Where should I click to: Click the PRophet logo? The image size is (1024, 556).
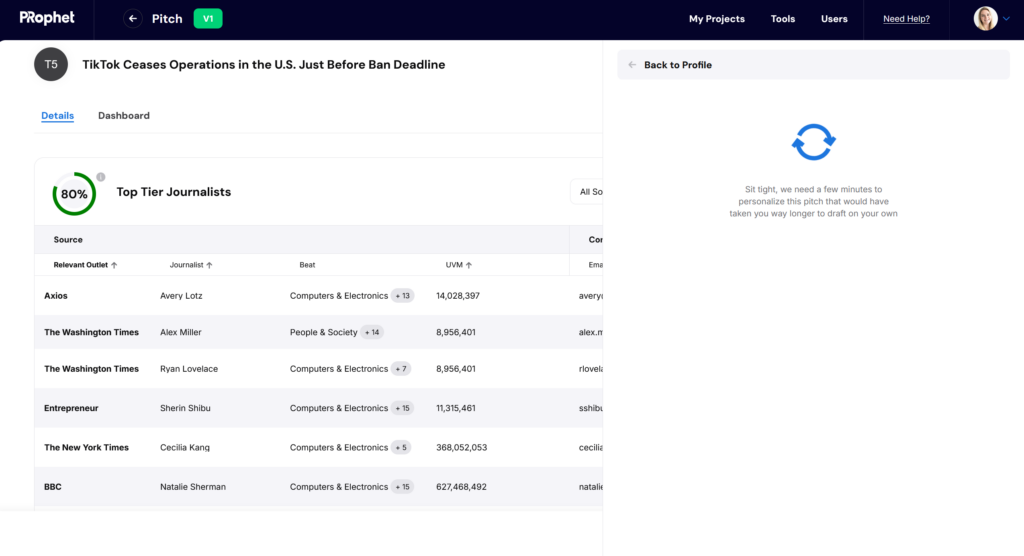tap(47, 18)
